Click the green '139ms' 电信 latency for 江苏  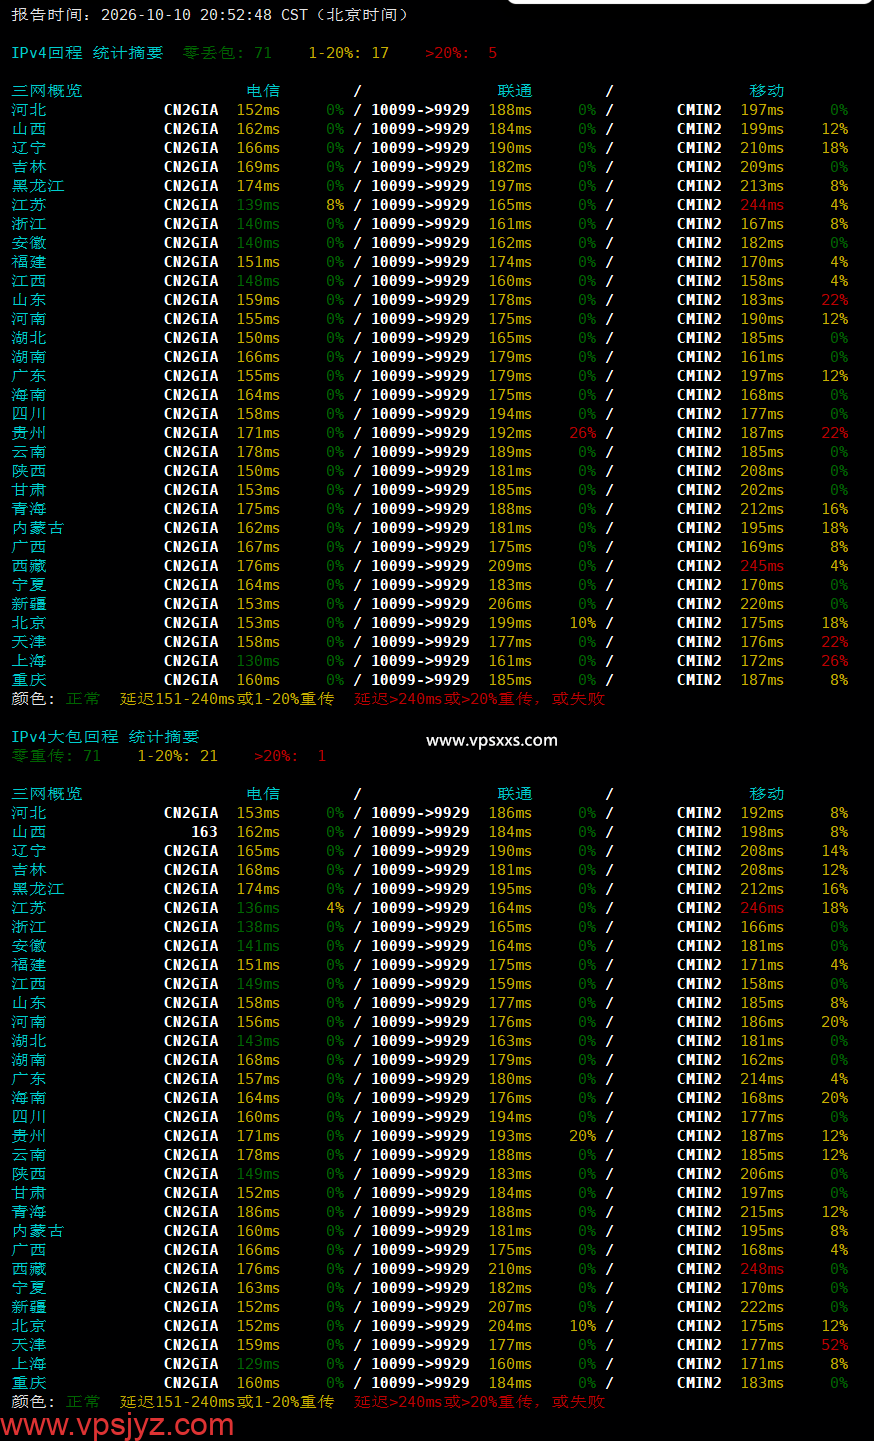pyautogui.click(x=258, y=205)
